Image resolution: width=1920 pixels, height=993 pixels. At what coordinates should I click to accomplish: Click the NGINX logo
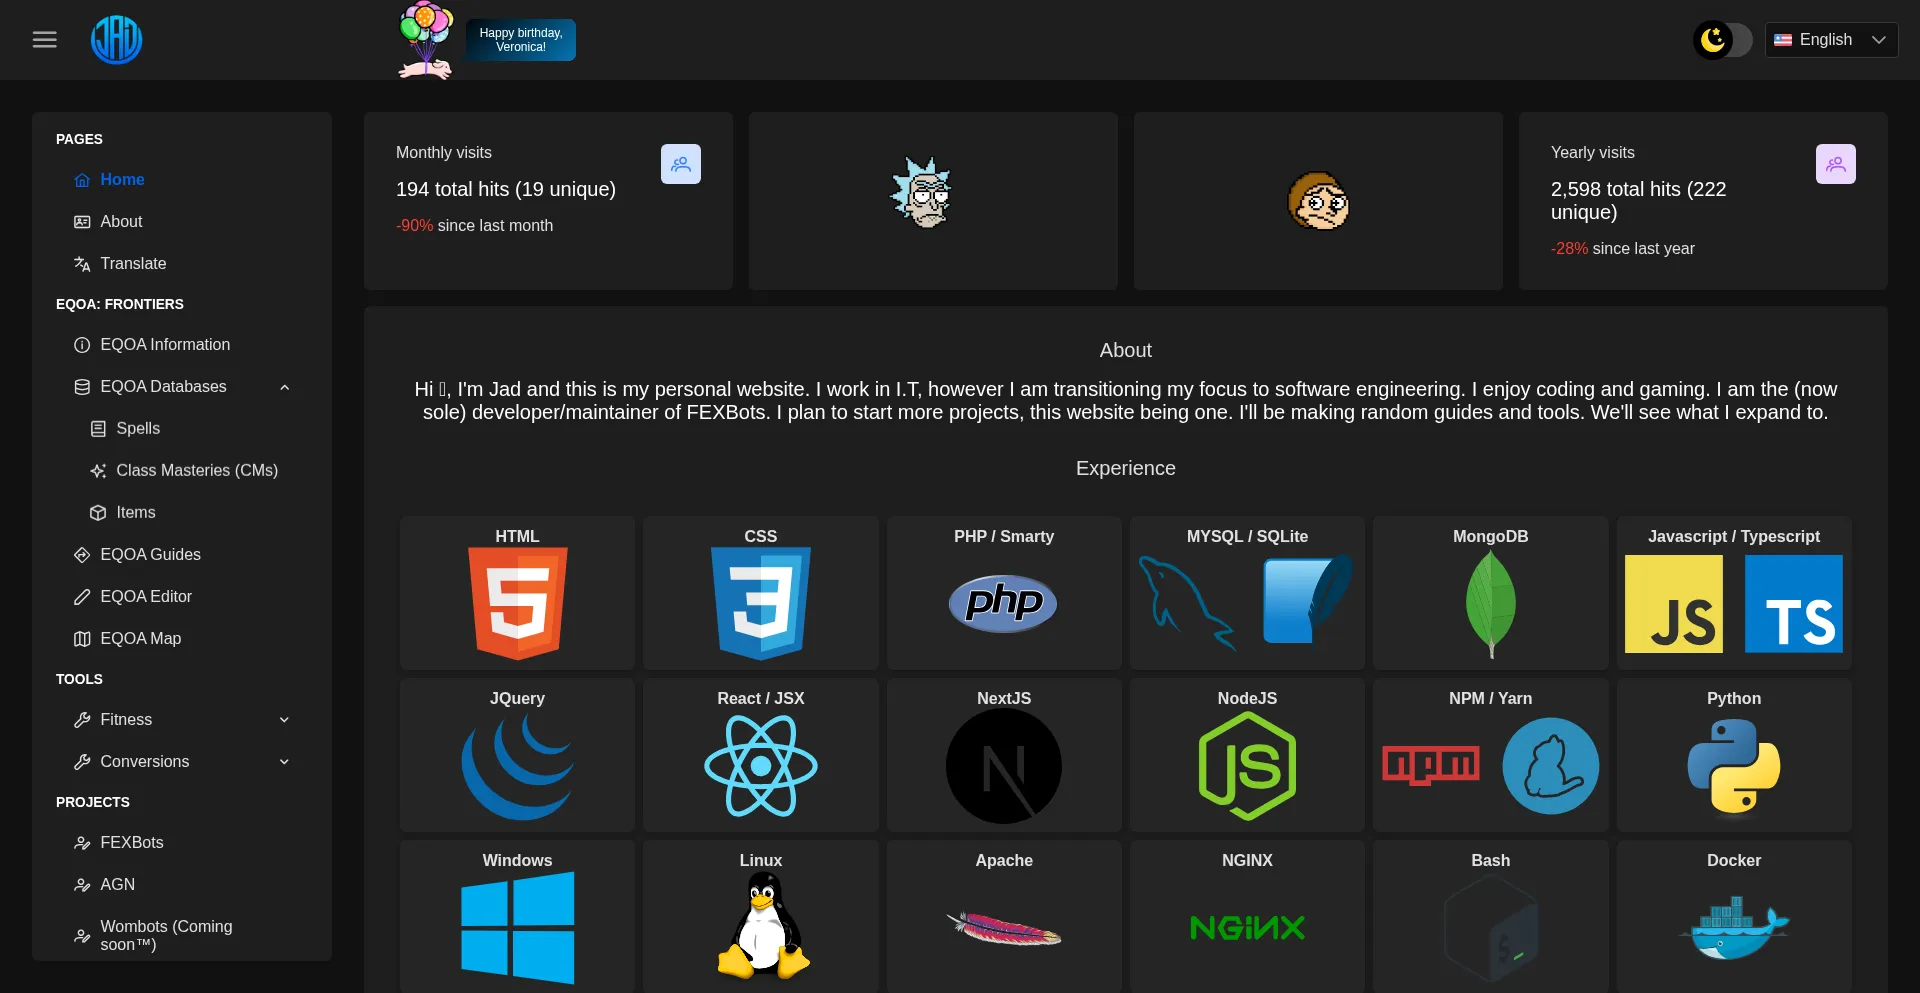pyautogui.click(x=1247, y=928)
